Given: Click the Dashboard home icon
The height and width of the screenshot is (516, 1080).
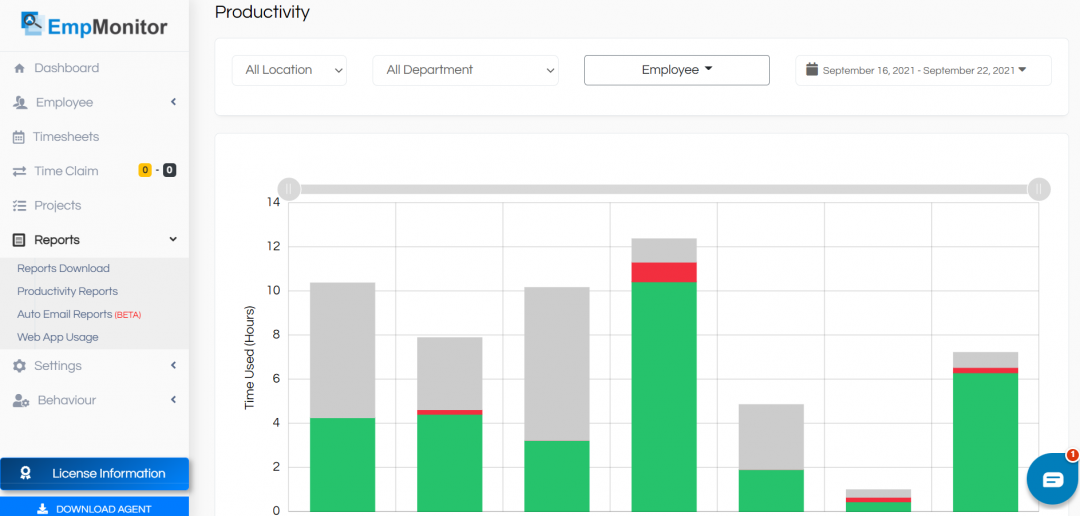Looking at the screenshot, I should point(19,69).
